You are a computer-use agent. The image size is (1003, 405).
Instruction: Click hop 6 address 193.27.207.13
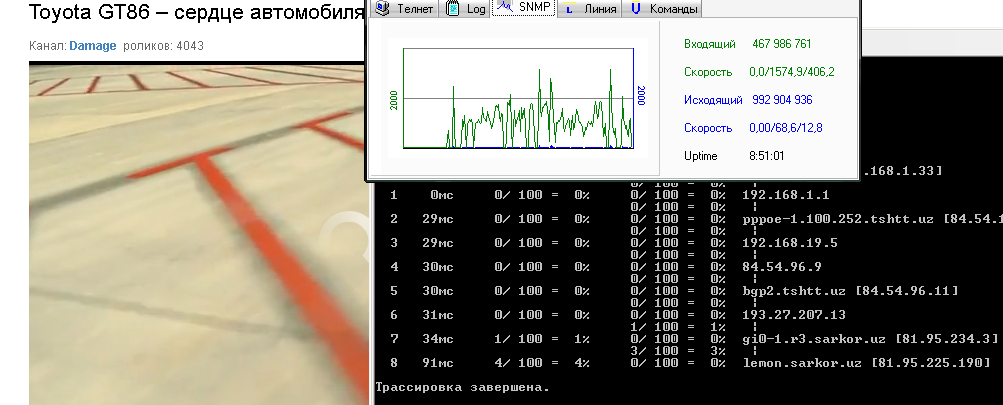pyautogui.click(x=793, y=315)
